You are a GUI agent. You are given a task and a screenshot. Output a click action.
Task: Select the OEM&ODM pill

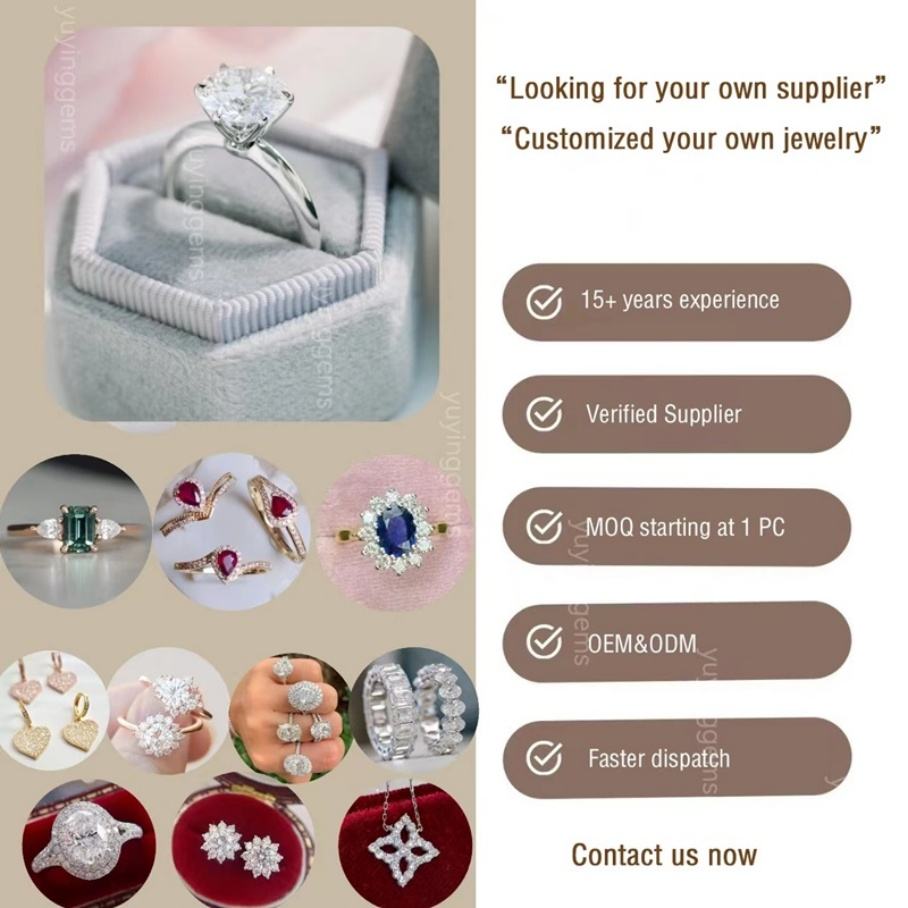(676, 642)
